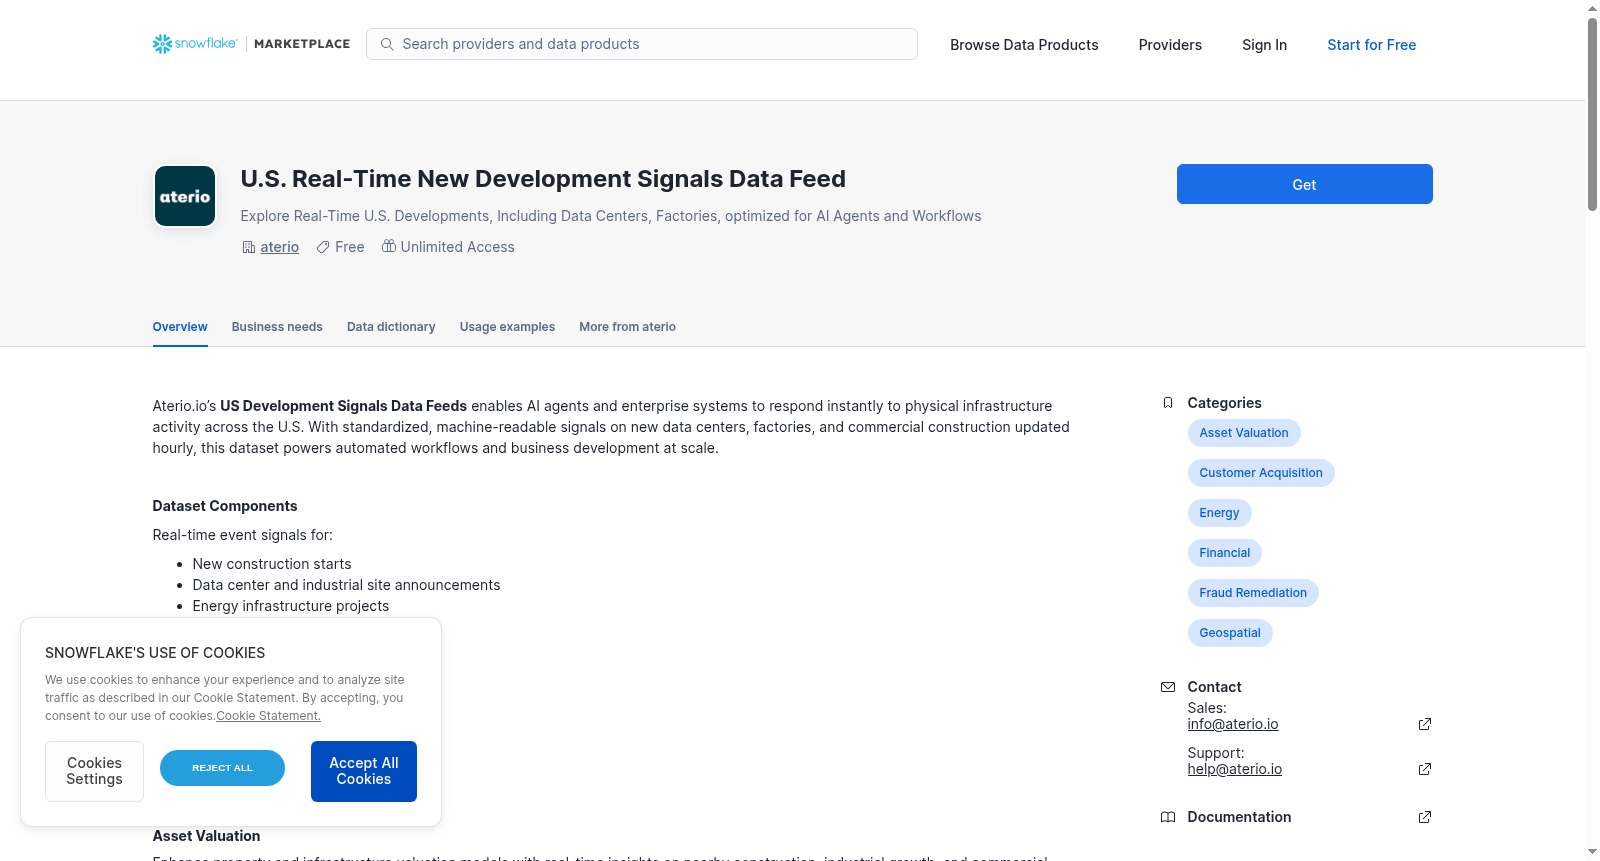Screen dimensions: 1600x861
Task: Click REJECT ALL cookies button
Action: [x=222, y=768]
